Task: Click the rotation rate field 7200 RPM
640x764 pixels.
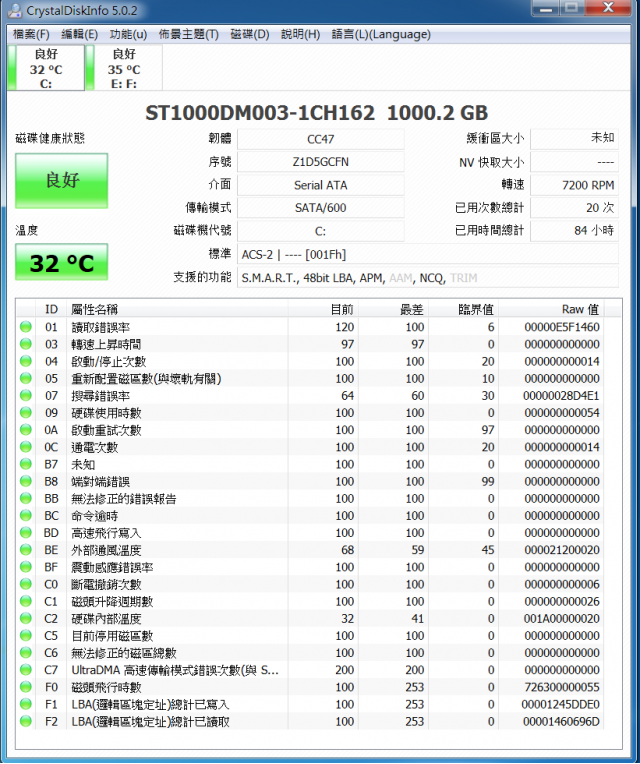Action: click(574, 185)
